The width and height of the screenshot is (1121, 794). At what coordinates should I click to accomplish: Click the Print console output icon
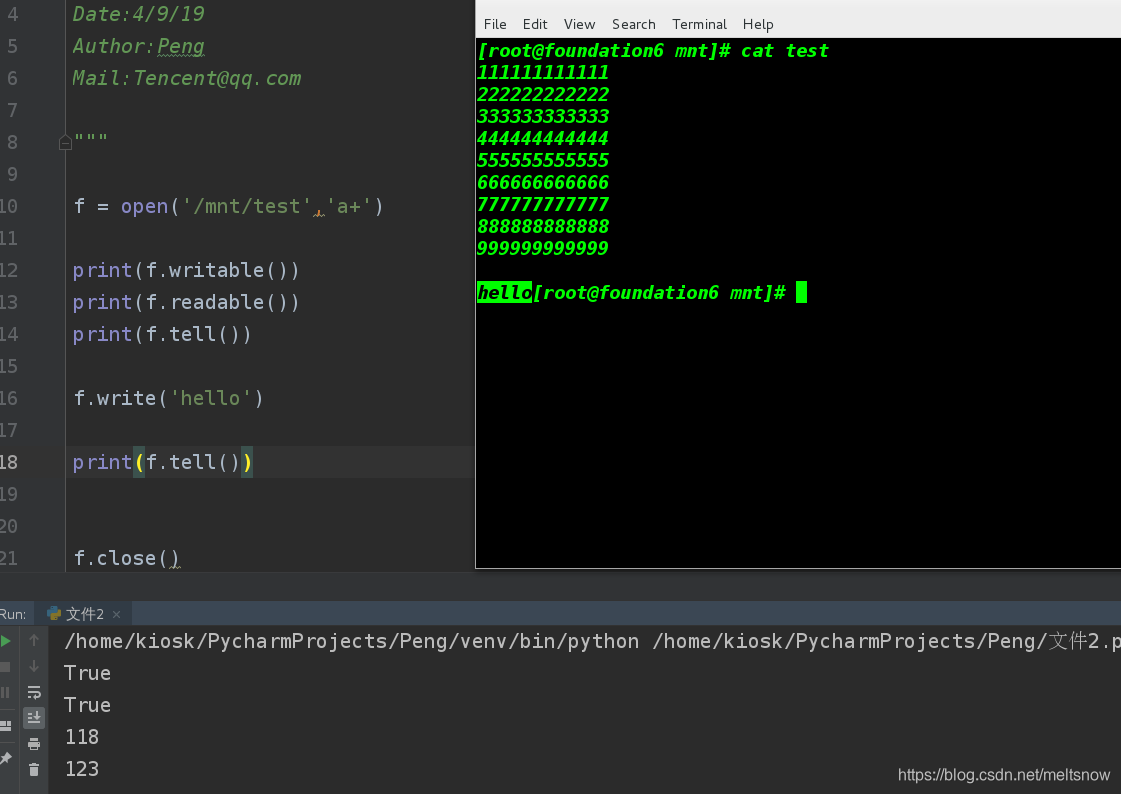34,744
